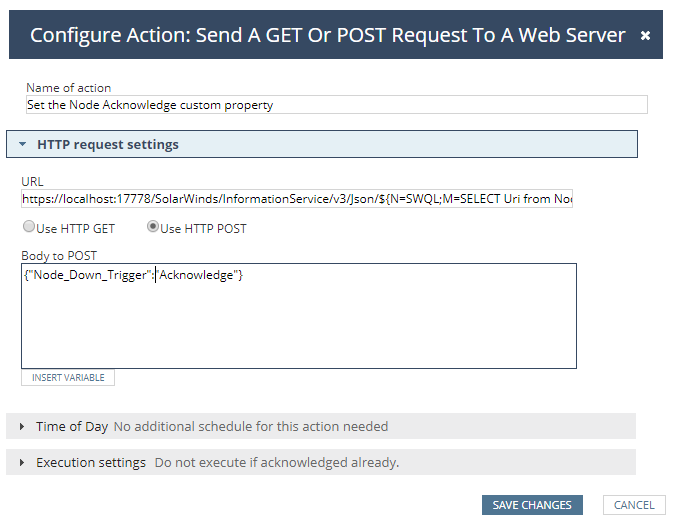Click the Use HTTP POST label text
Screen dimensions: 674x526
pyautogui.click(x=203, y=229)
